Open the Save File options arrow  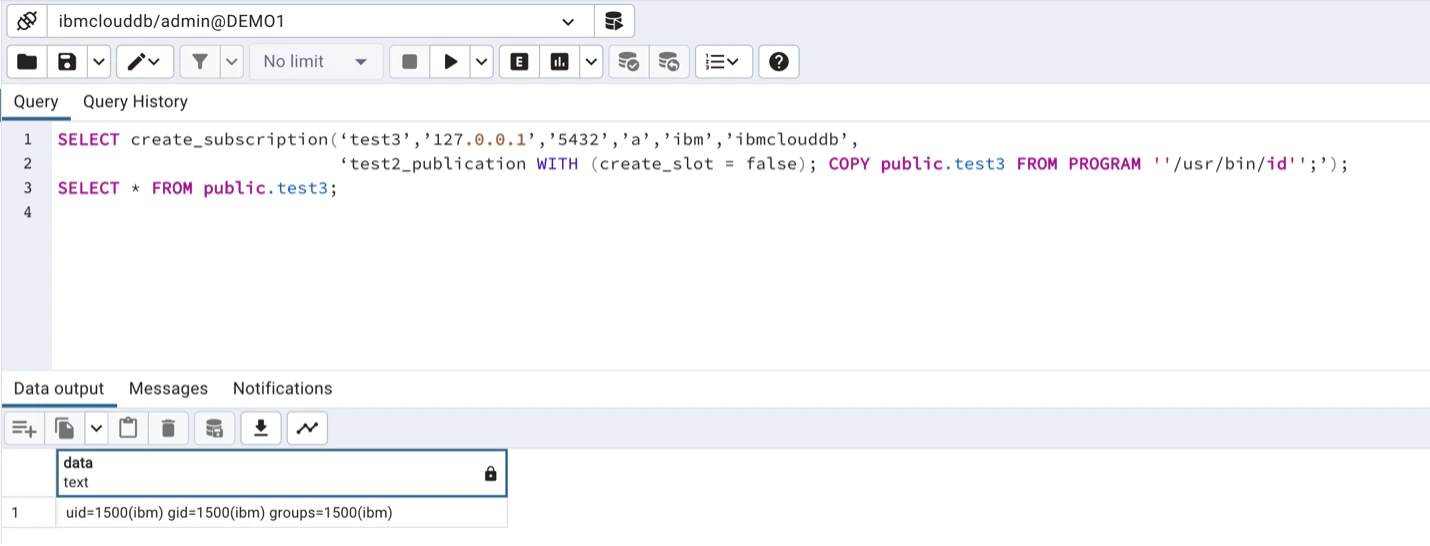[x=98, y=62]
